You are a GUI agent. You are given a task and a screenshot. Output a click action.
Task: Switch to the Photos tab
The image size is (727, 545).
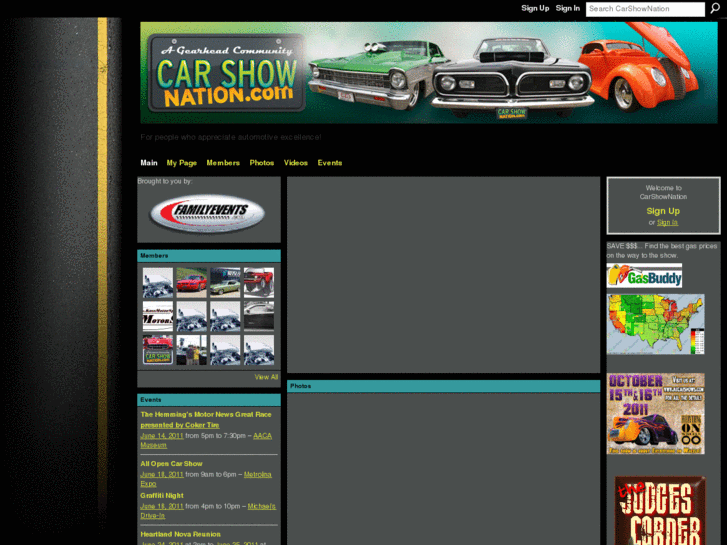pyautogui.click(x=261, y=163)
